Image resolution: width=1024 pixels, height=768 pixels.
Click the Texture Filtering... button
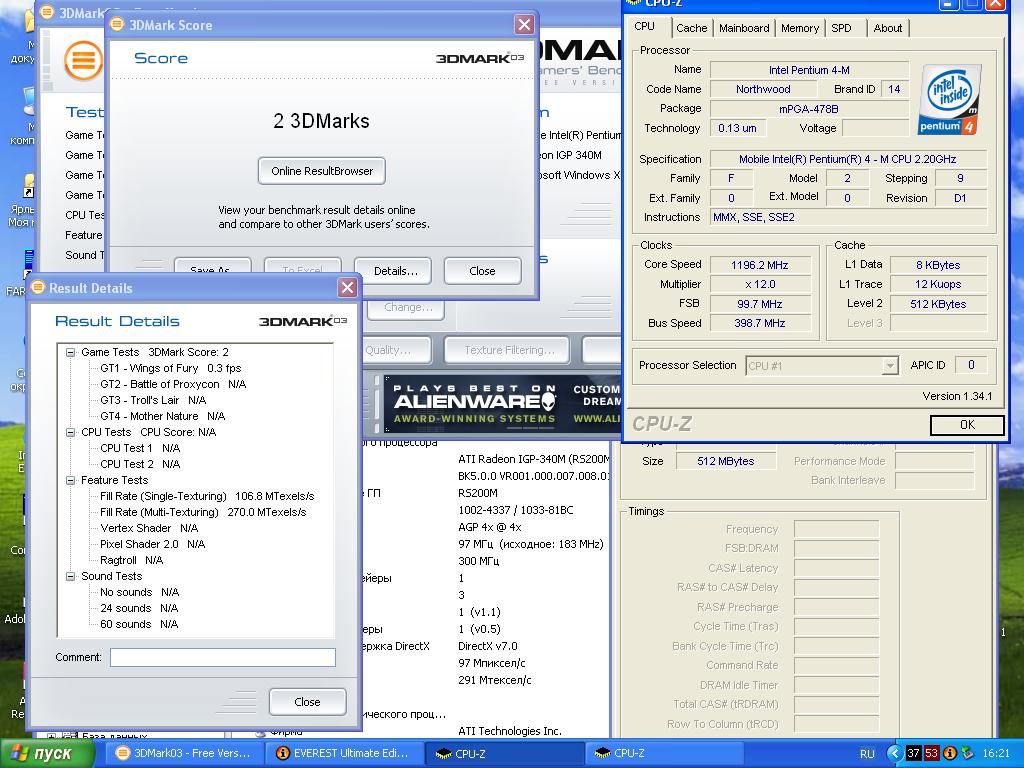coord(509,350)
